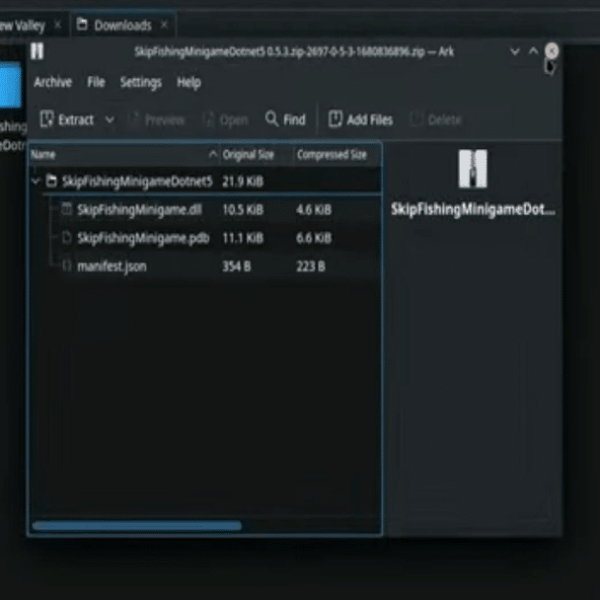
Task: Open the Settings menu
Action: 141,82
